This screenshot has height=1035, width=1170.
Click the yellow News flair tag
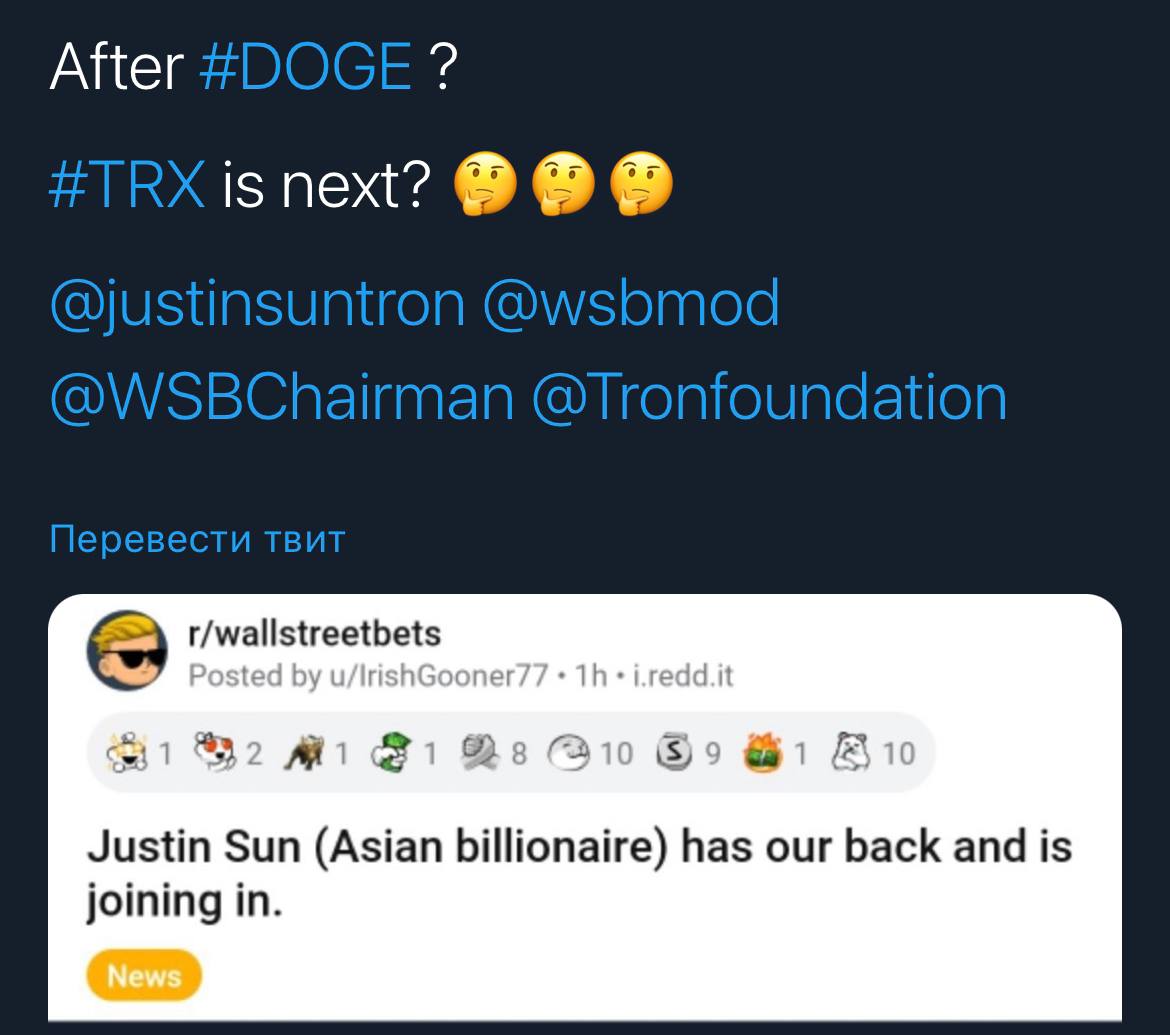point(144,976)
